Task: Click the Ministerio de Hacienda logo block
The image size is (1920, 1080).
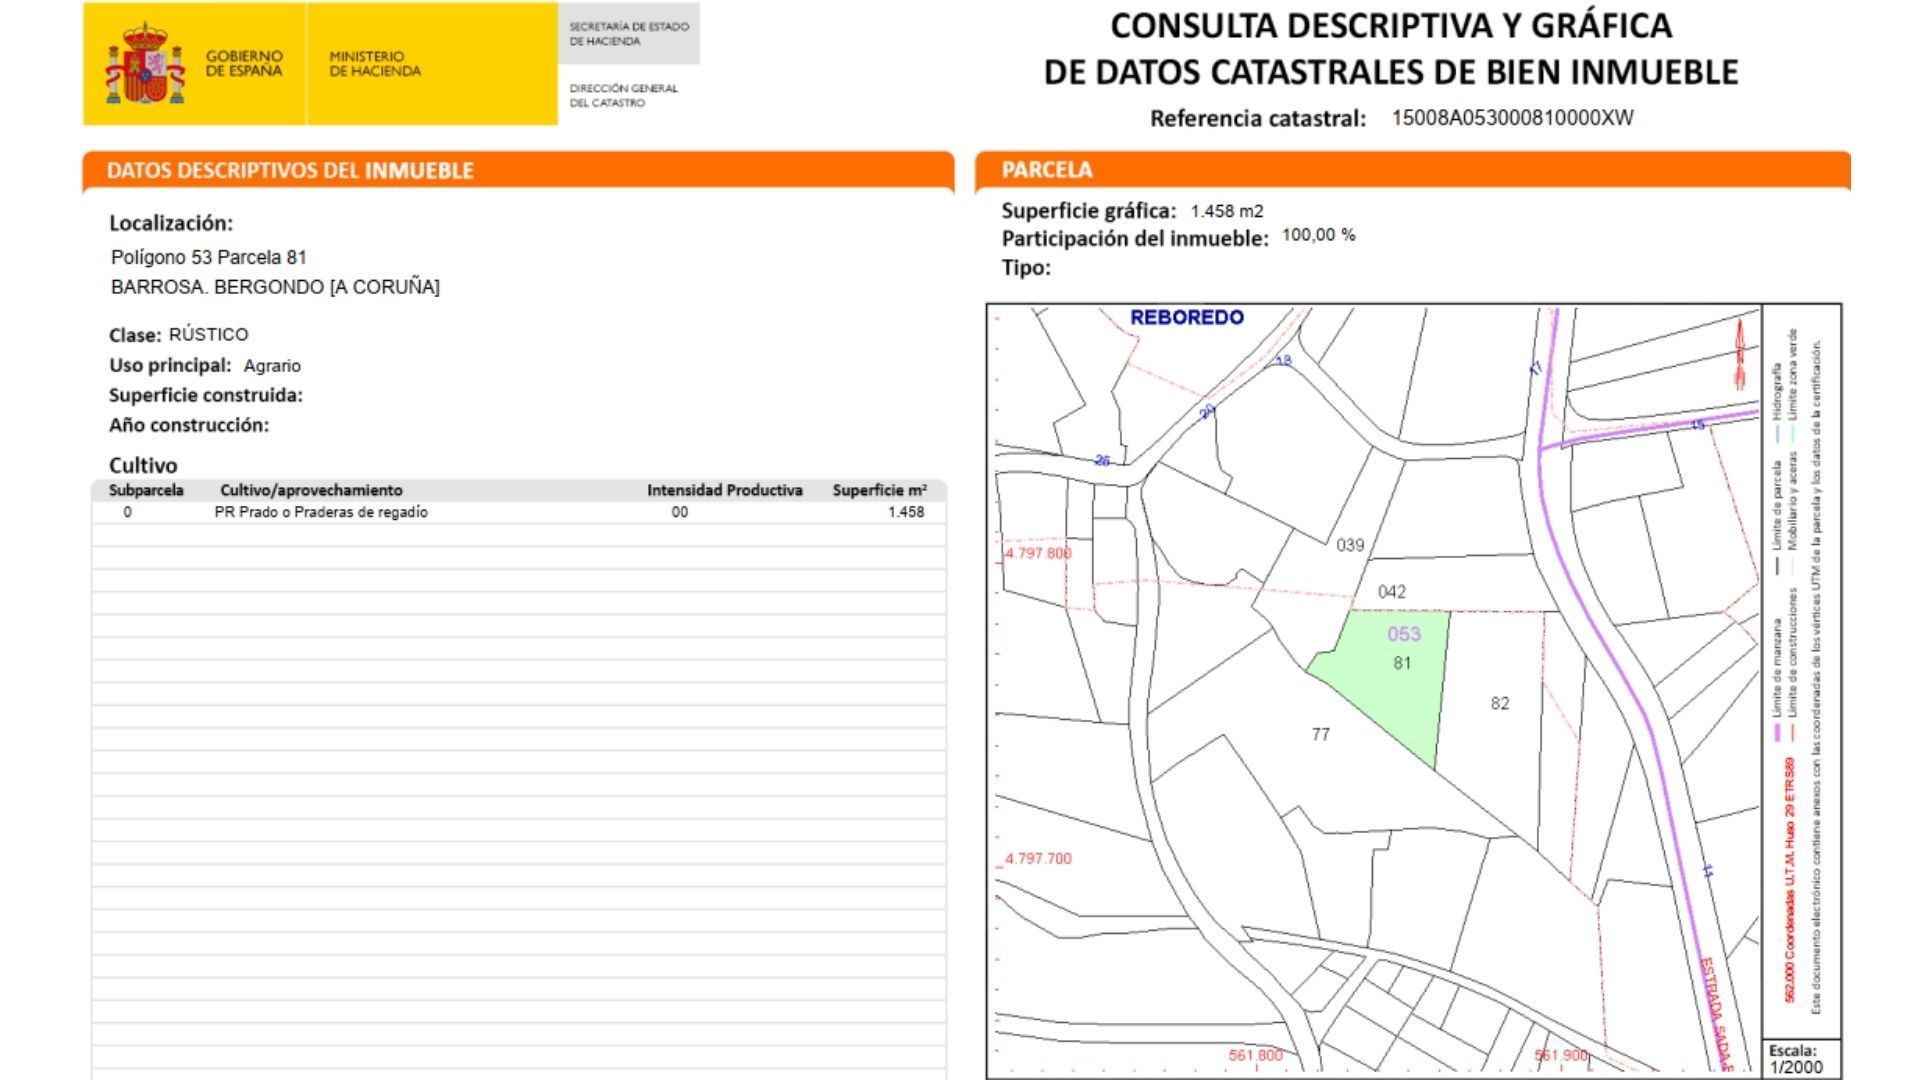Action: [x=375, y=64]
